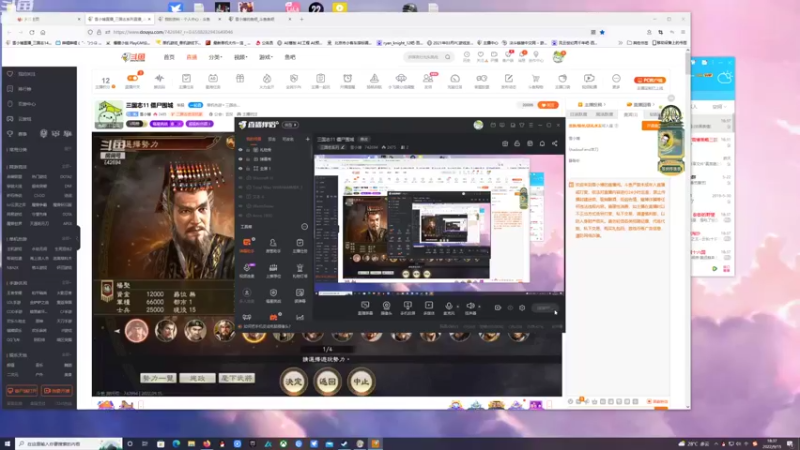
Task: Open 鱼吧 in the Douyu navigation
Action: (x=290, y=57)
